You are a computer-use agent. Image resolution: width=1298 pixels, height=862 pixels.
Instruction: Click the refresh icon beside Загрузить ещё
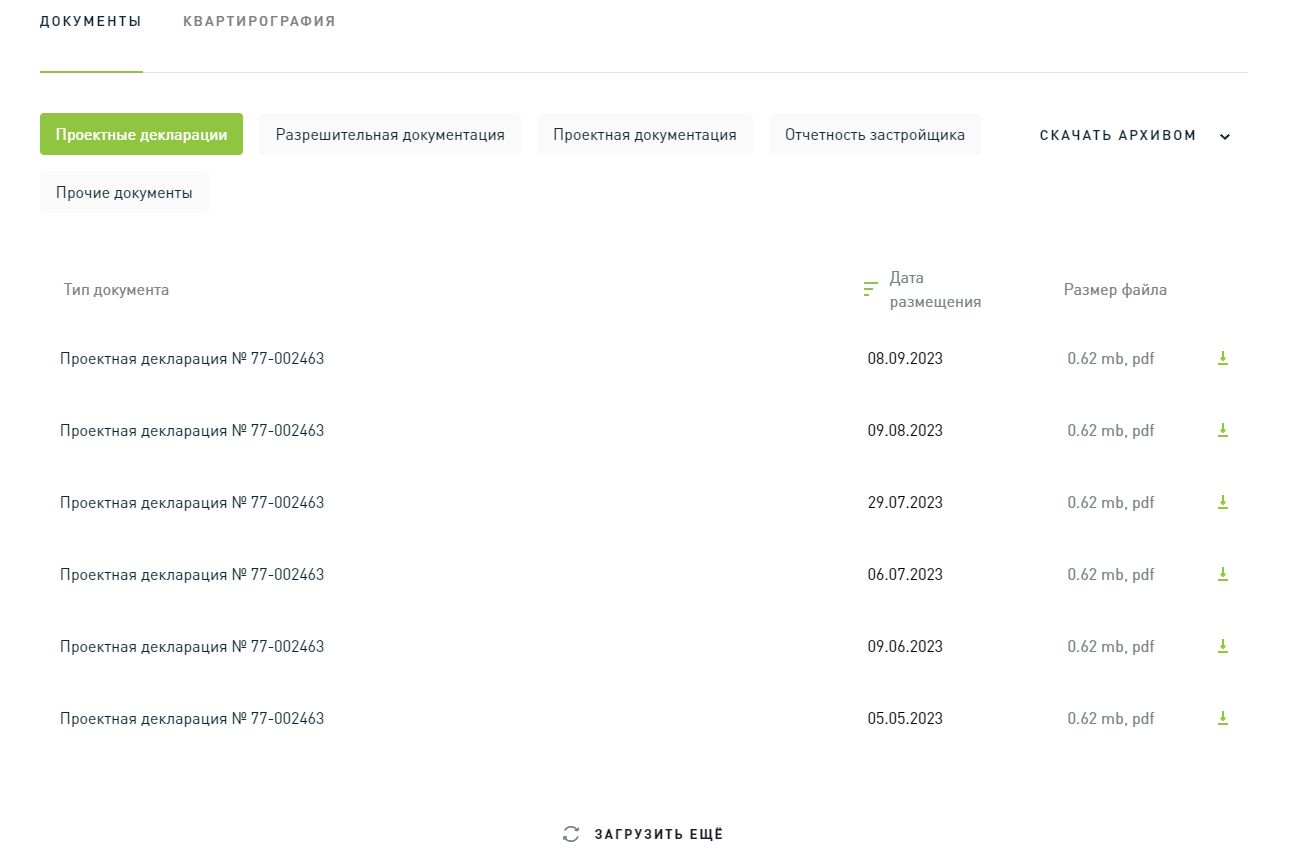571,834
